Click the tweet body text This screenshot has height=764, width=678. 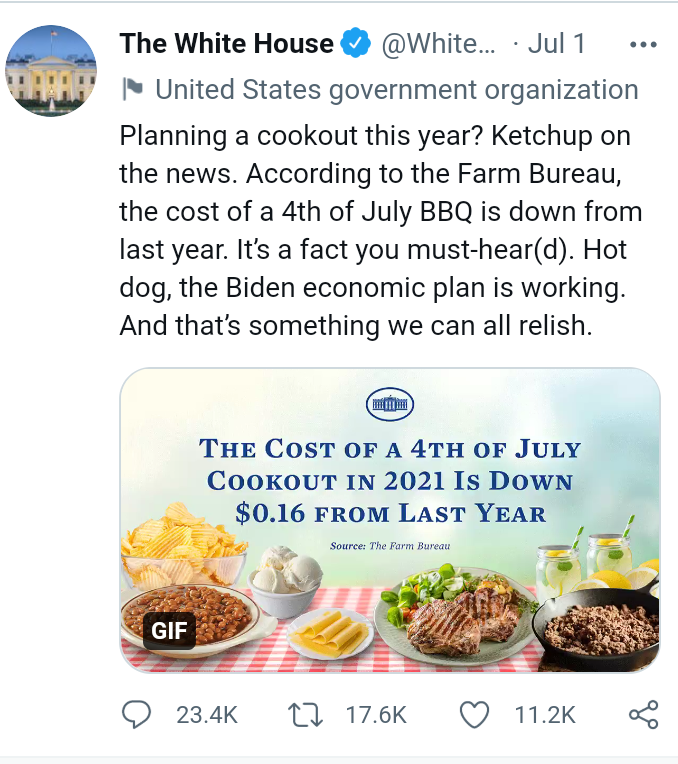pyautogui.click(x=380, y=230)
